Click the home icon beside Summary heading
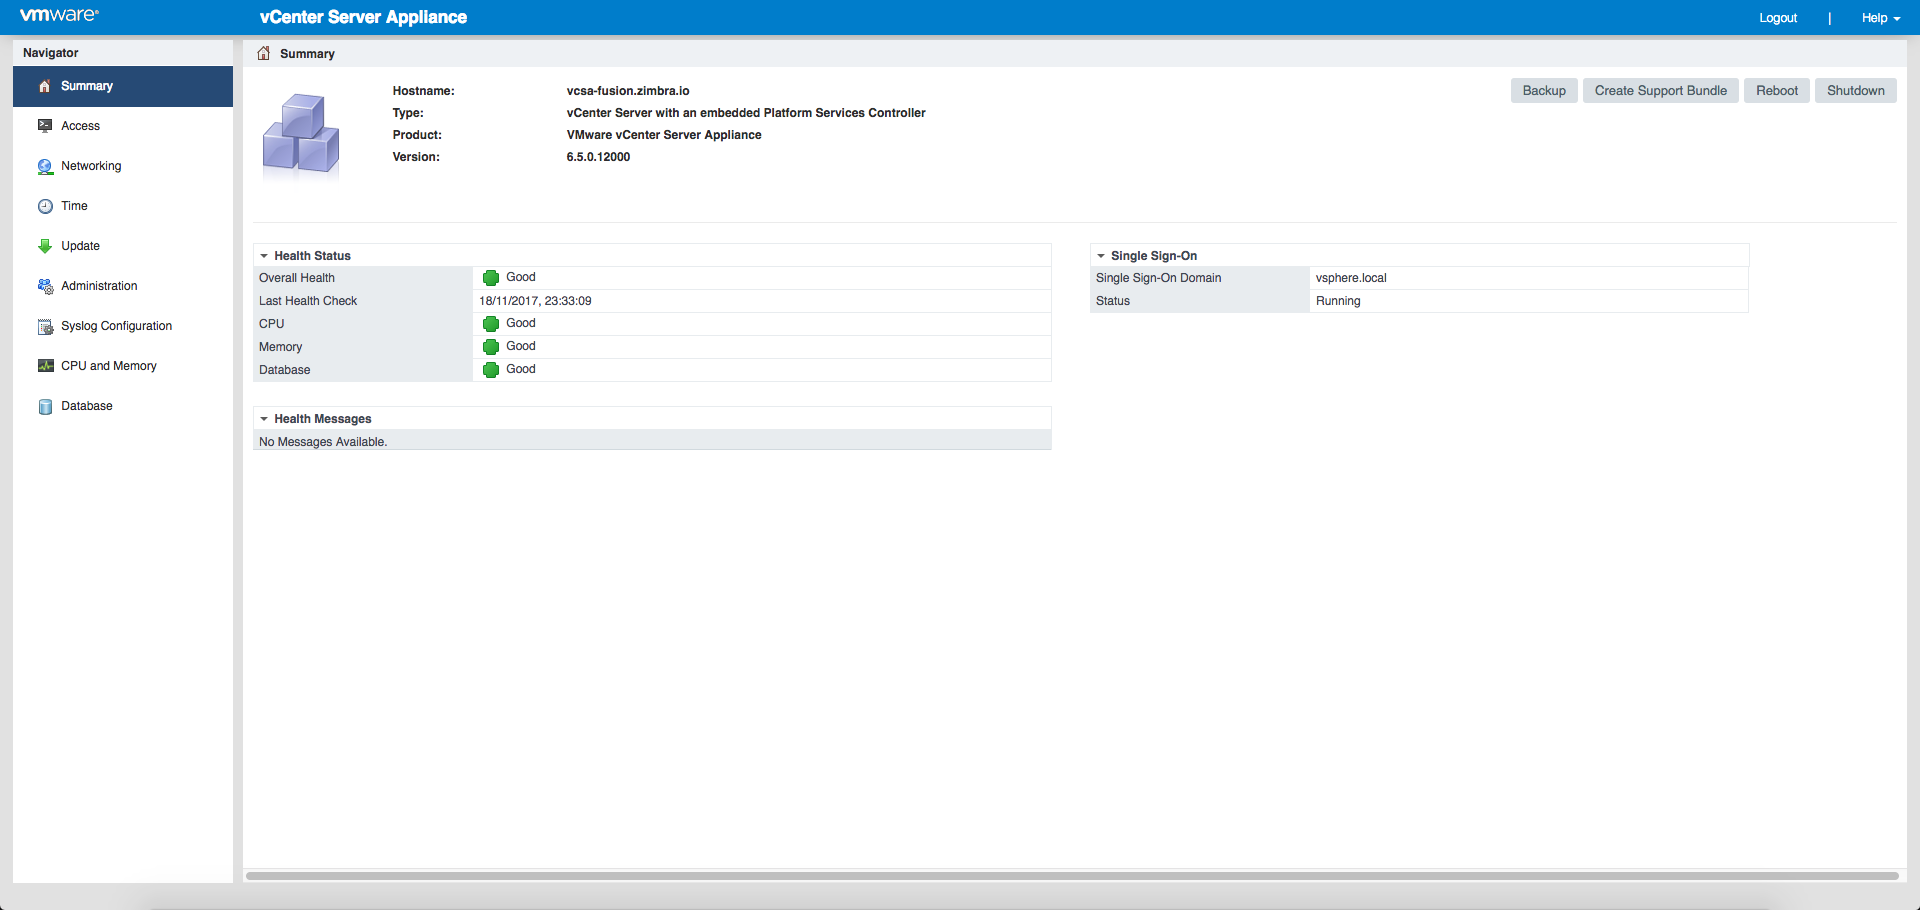The height and width of the screenshot is (910, 1920). point(264,53)
